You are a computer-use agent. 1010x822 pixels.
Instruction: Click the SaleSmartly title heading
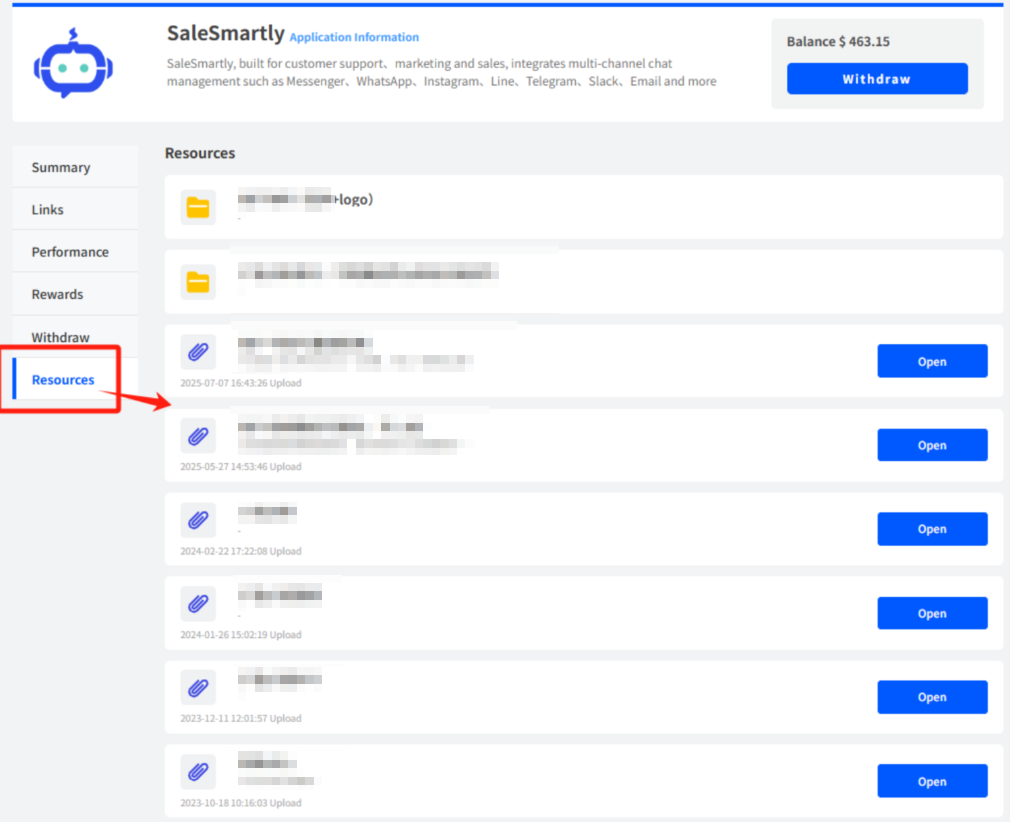[x=225, y=33]
